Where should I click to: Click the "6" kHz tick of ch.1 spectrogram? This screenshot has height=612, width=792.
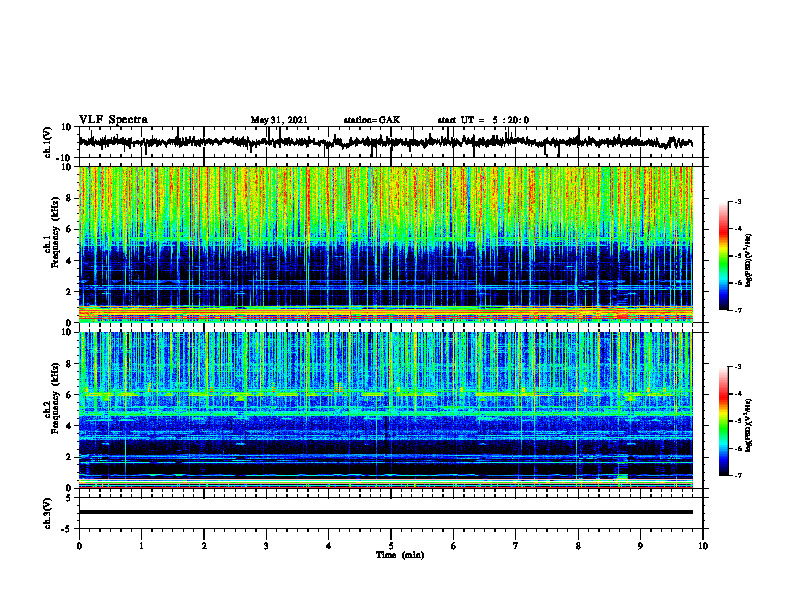70,230
